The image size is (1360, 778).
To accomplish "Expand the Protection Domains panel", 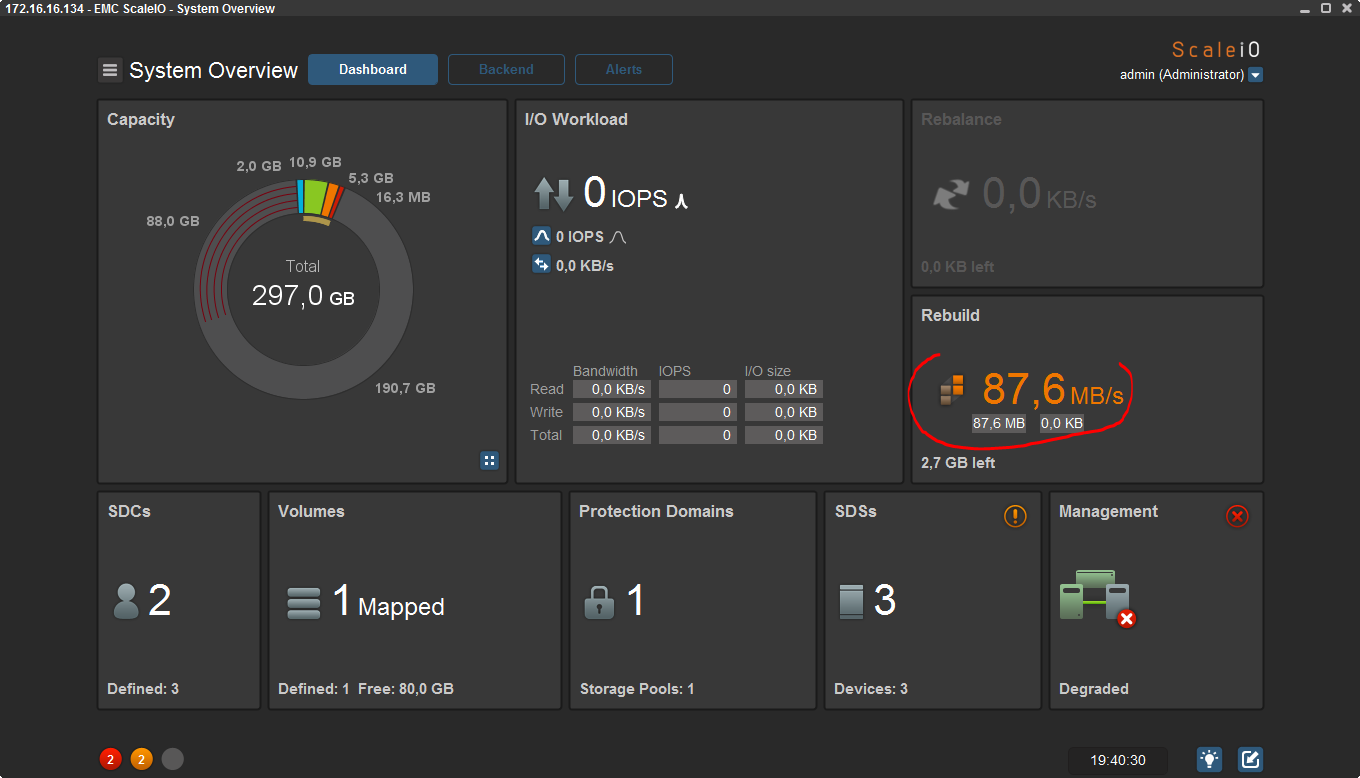I will coord(693,600).
